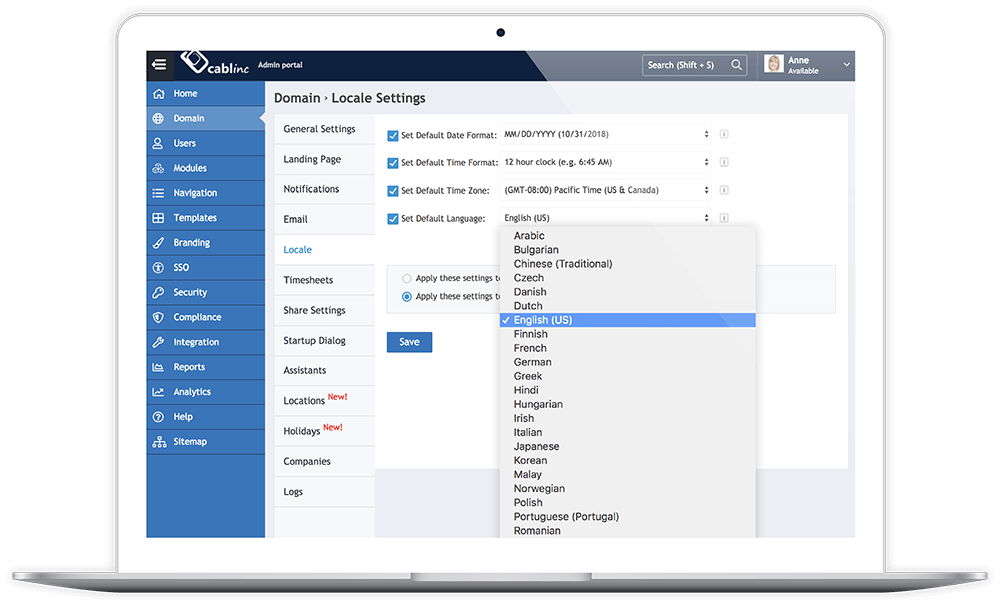Select the Templates section
This screenshot has height=606, width=1000.
(x=192, y=217)
